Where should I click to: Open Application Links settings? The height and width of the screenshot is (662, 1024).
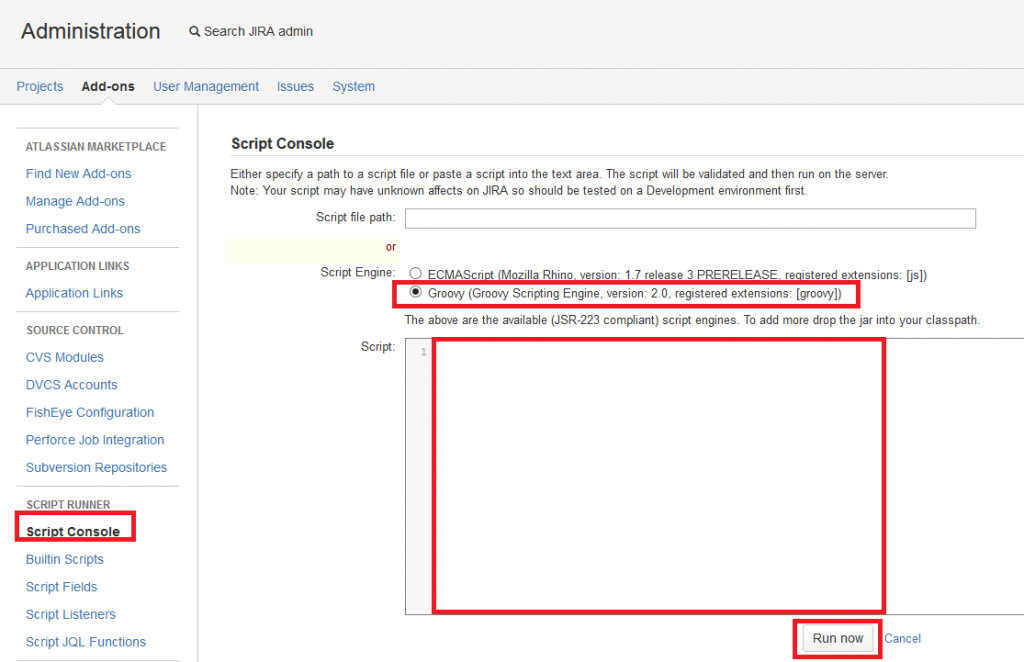pyautogui.click(x=74, y=293)
